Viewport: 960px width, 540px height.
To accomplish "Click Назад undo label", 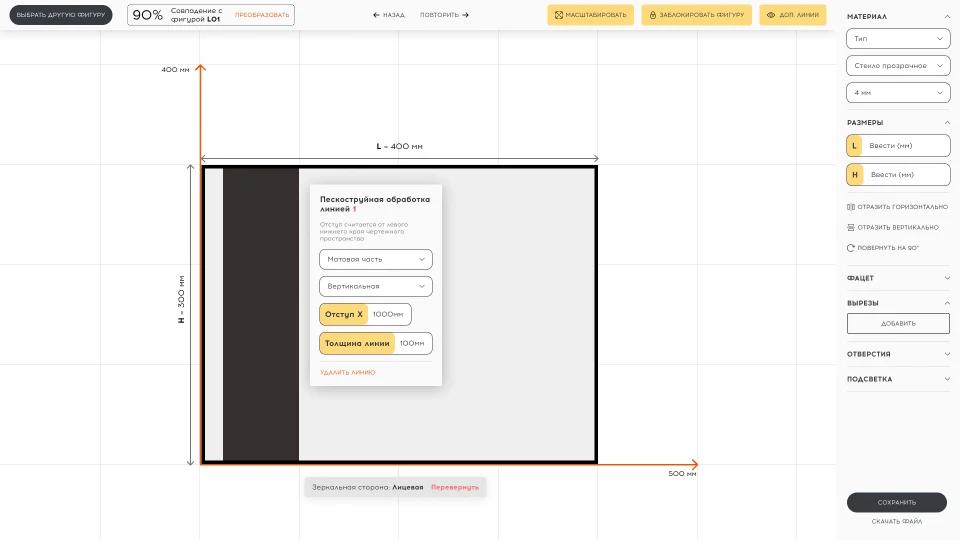I will [394, 15].
